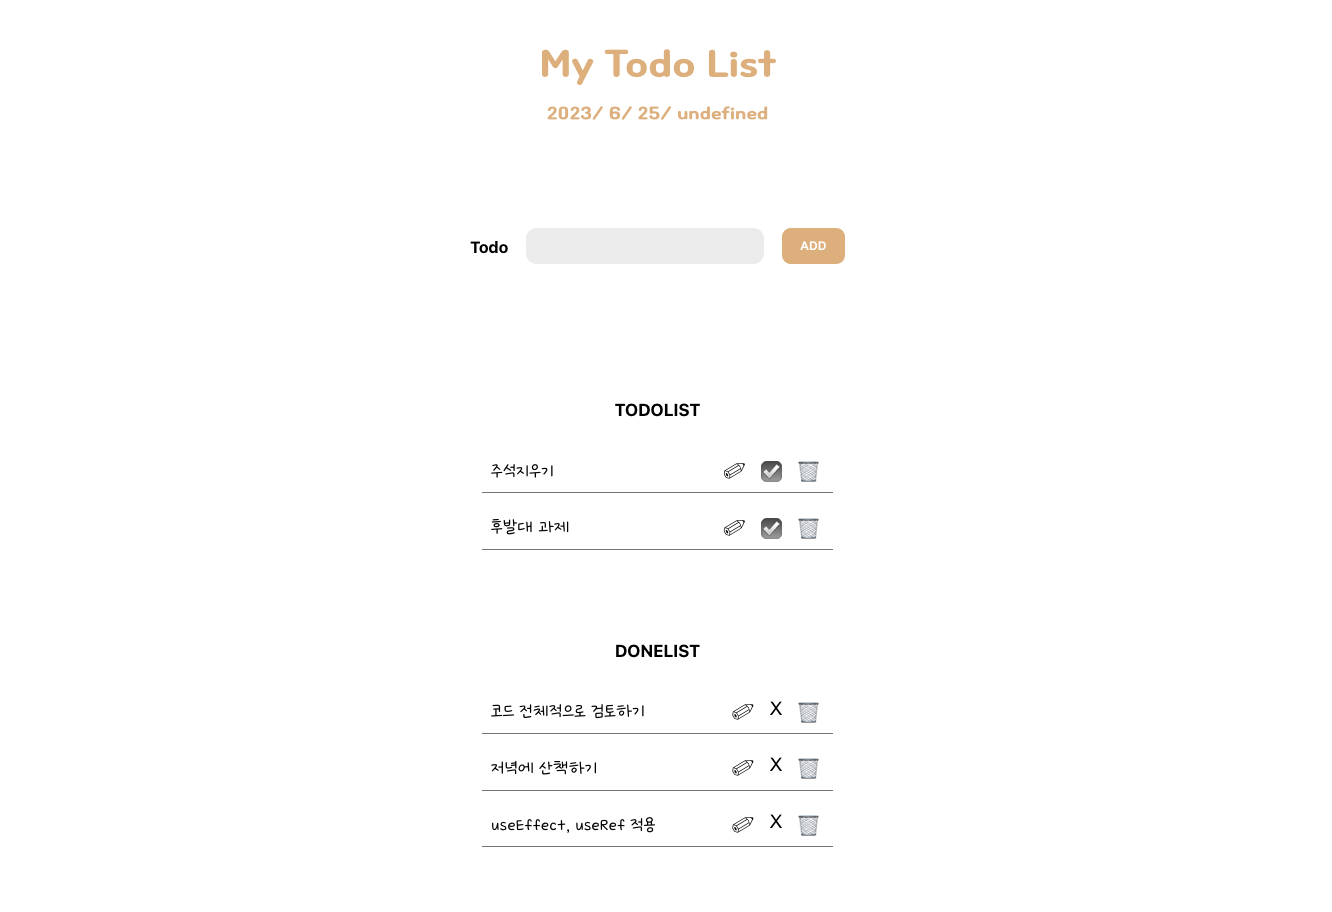The width and height of the screenshot is (1332, 912).
Task: Edit the useEffect, useRef 적용 item
Action: click(x=742, y=825)
